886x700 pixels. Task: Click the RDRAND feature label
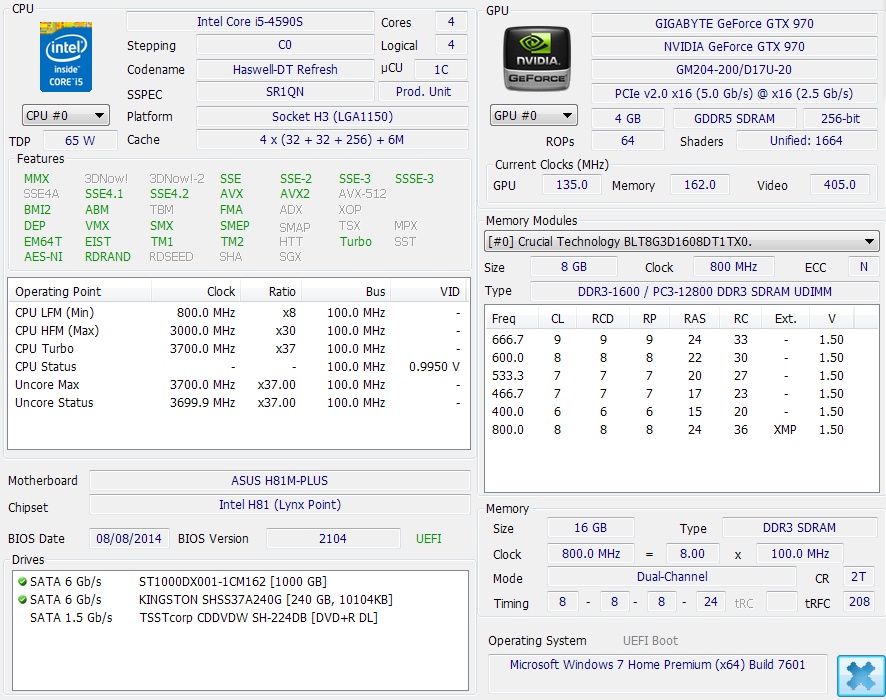click(x=107, y=256)
